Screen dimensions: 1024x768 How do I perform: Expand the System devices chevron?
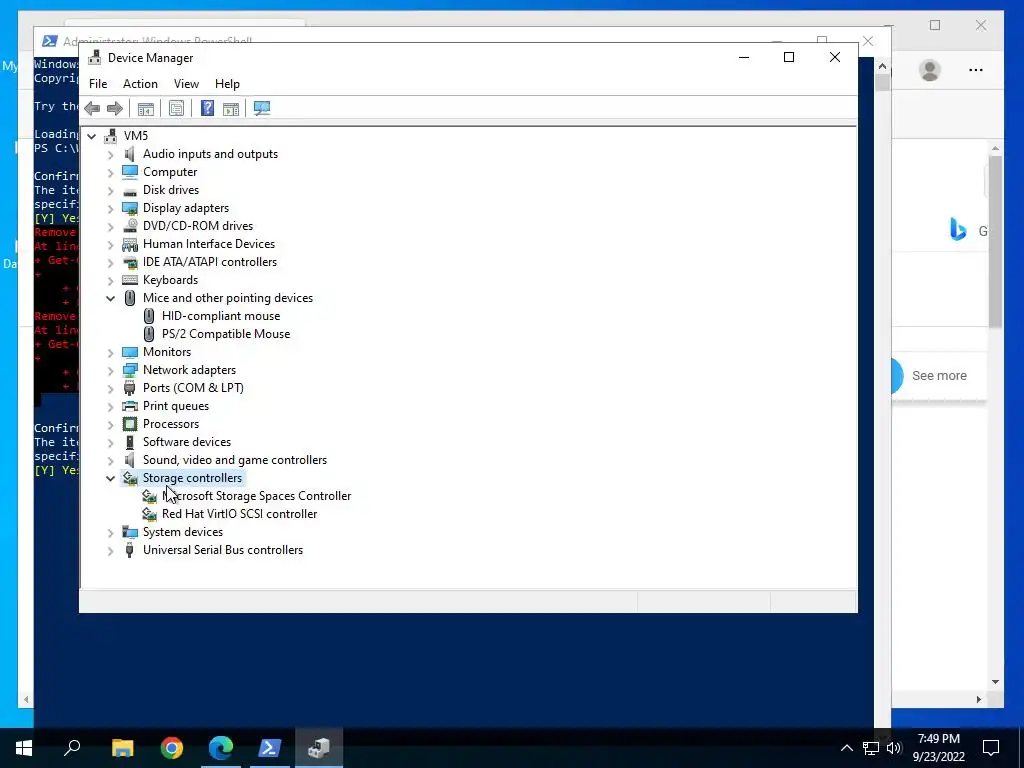pos(110,533)
